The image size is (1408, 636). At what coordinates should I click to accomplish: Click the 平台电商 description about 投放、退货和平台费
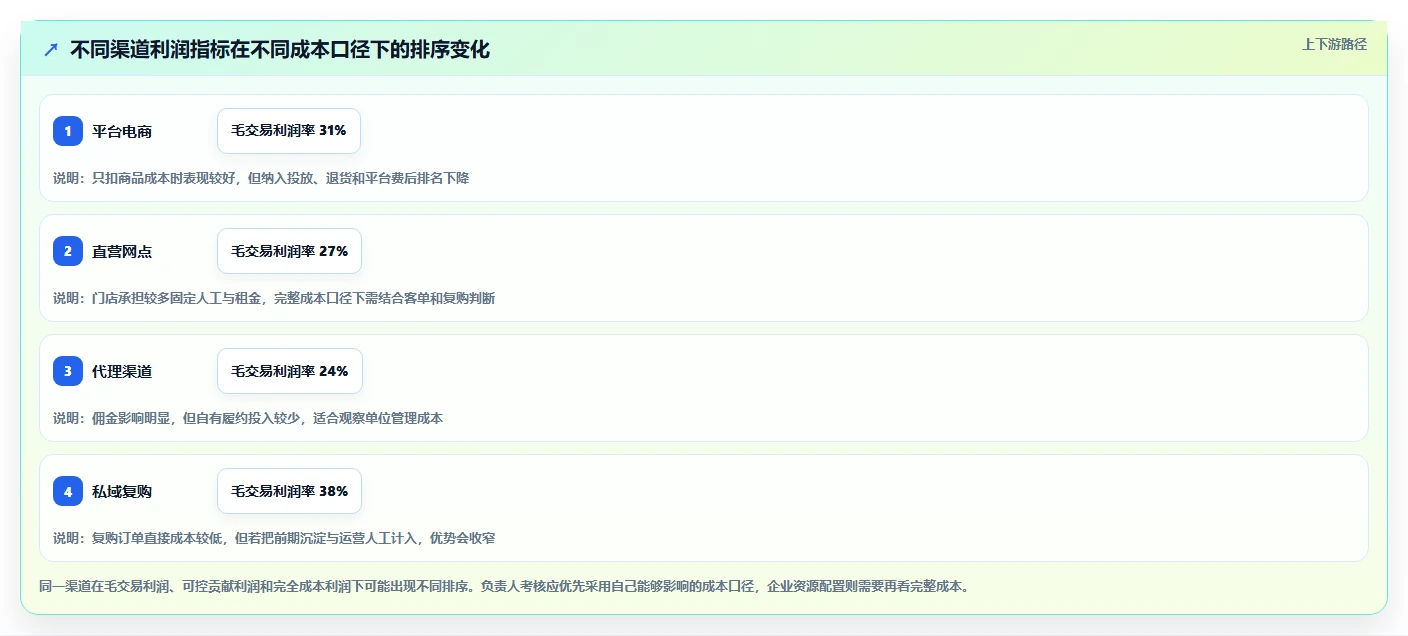261,178
